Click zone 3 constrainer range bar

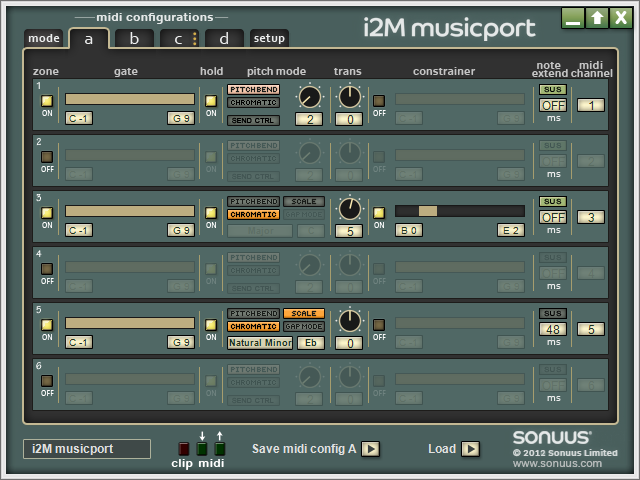(x=460, y=211)
